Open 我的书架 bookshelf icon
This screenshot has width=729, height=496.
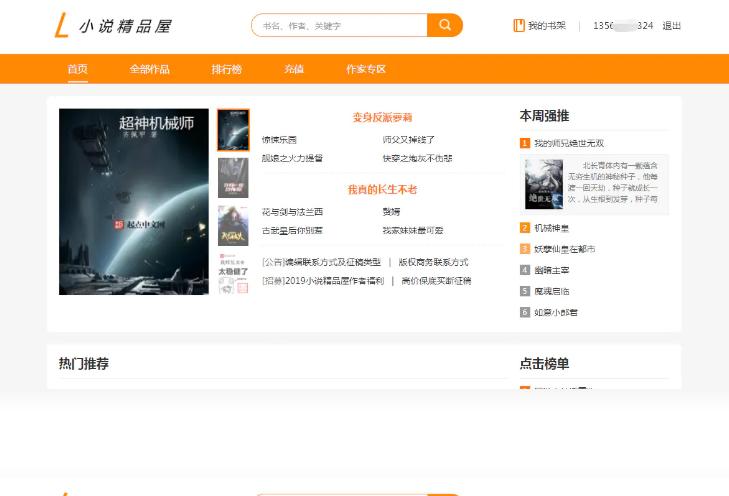[x=519, y=26]
